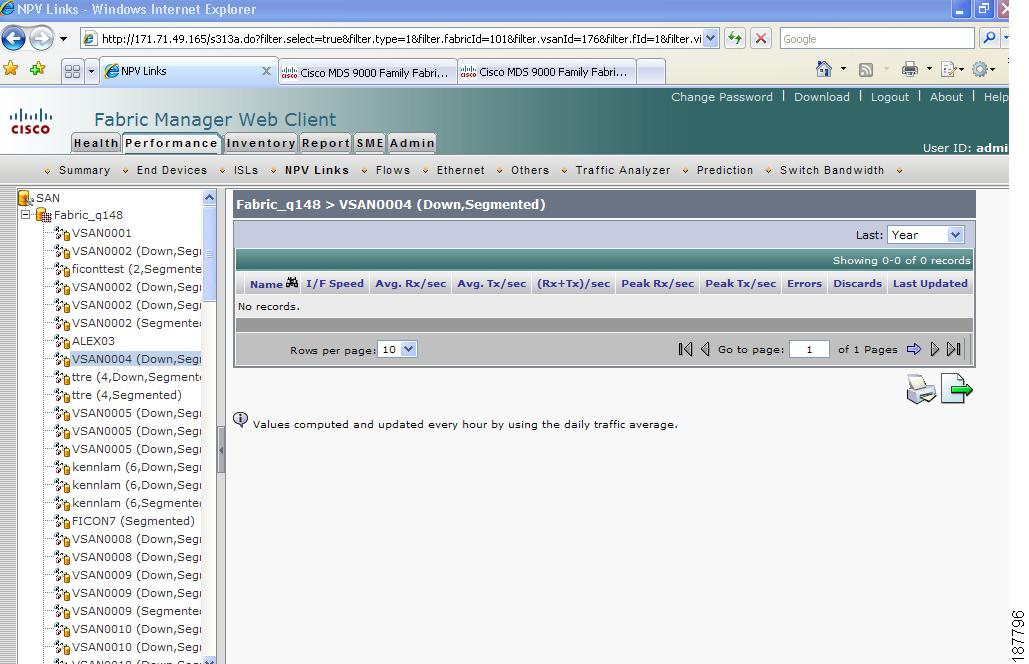Click the binoculars filter icon beside Name

(292, 283)
